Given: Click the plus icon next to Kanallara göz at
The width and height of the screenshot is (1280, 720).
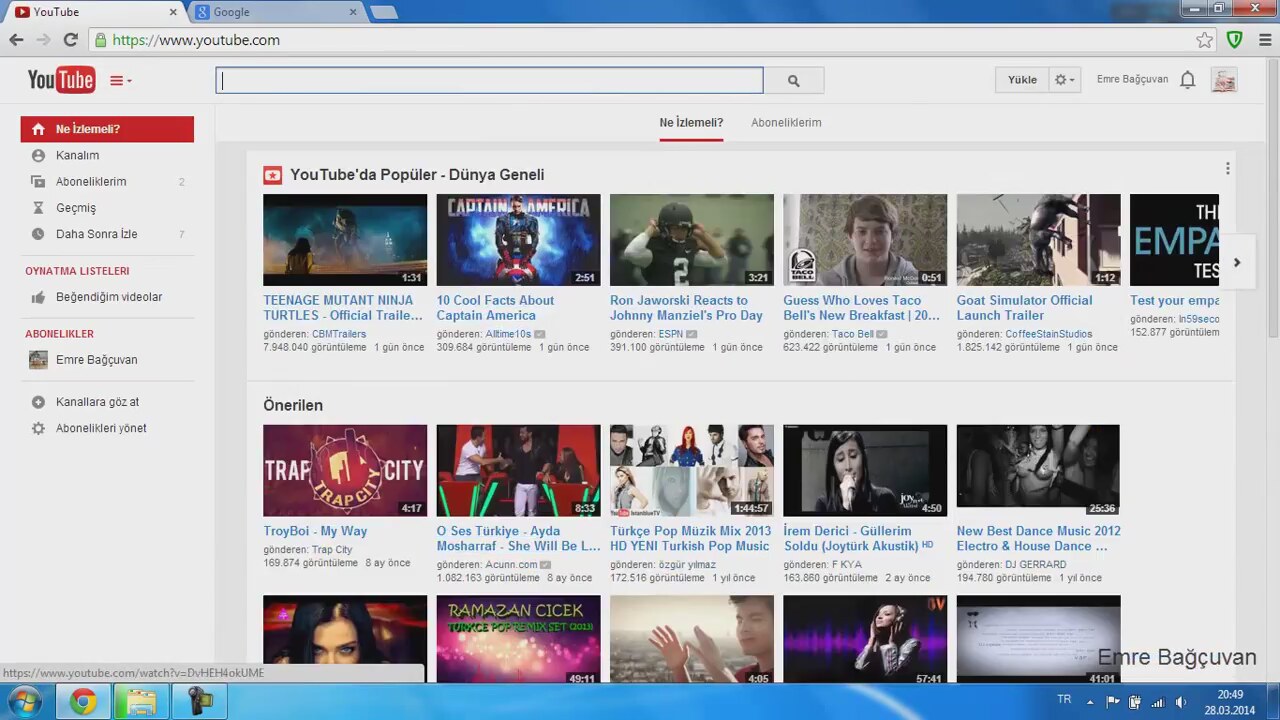Looking at the screenshot, I should [x=38, y=402].
